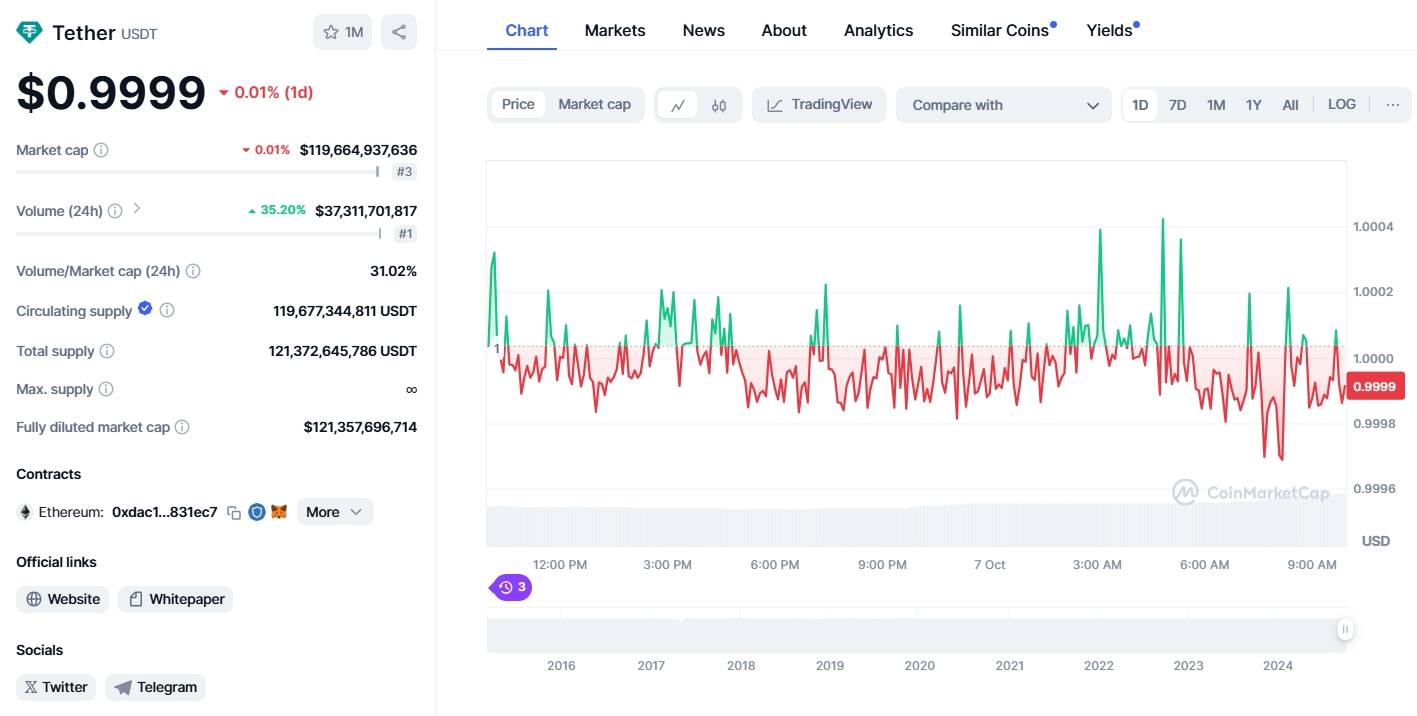Show Max. supply info icon

pos(106,389)
